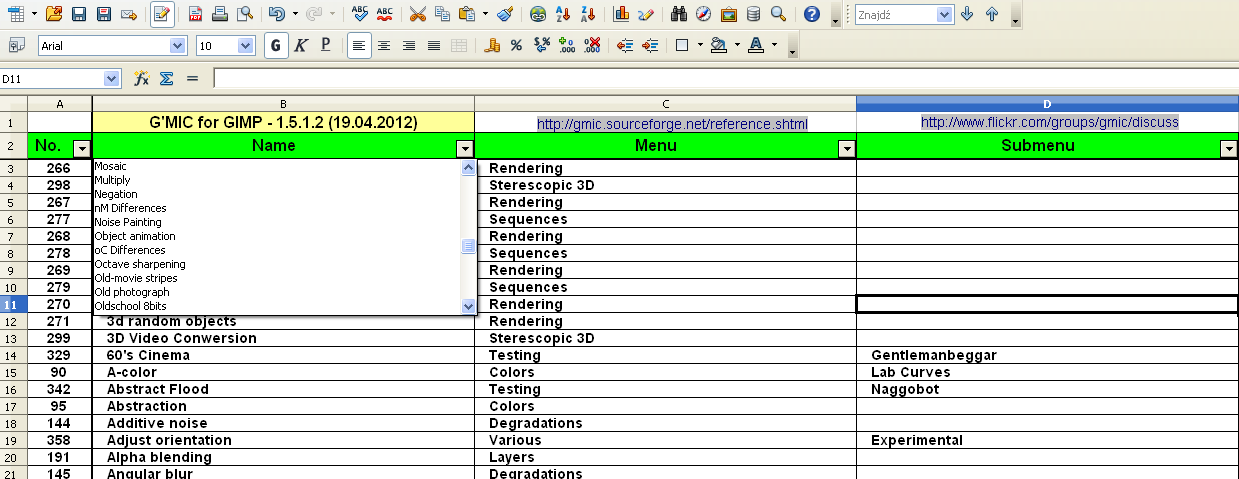
Task: Copy the selection to clipboard
Action: pos(442,14)
